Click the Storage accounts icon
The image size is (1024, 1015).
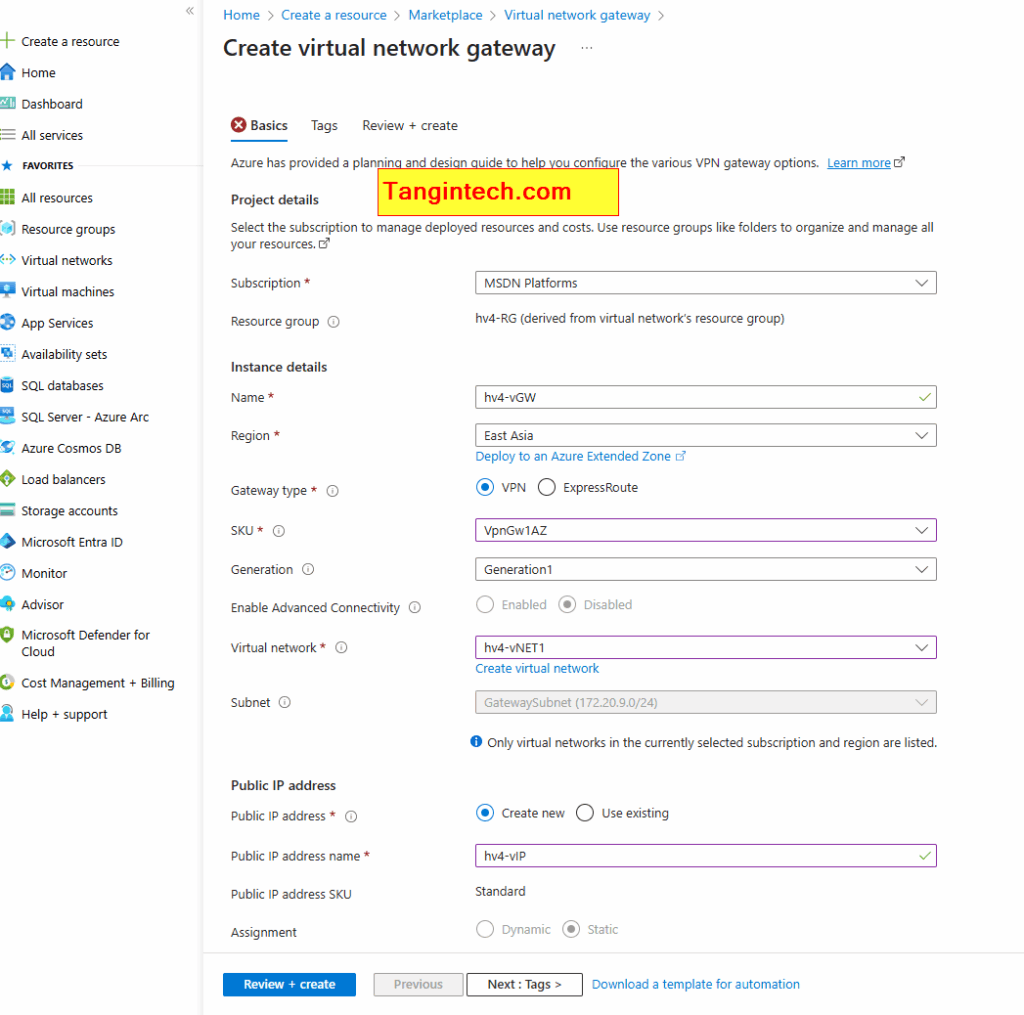[x=7, y=510]
